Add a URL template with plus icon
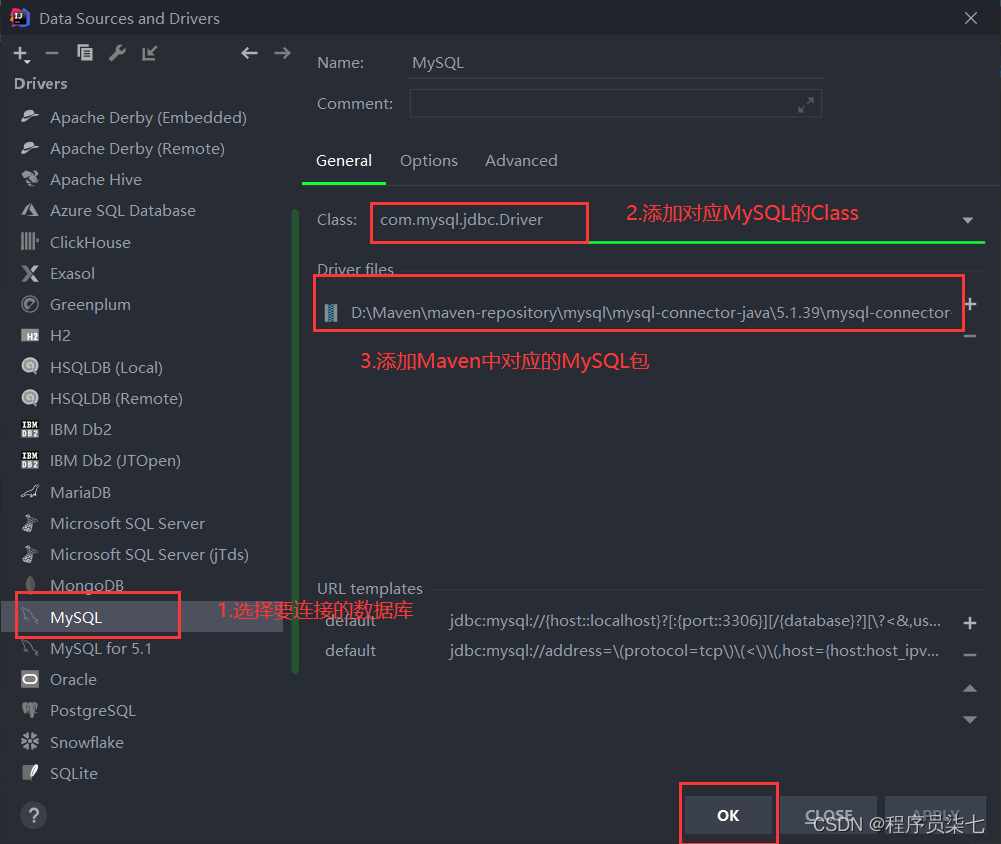Image resolution: width=1001 pixels, height=844 pixels. click(x=970, y=623)
